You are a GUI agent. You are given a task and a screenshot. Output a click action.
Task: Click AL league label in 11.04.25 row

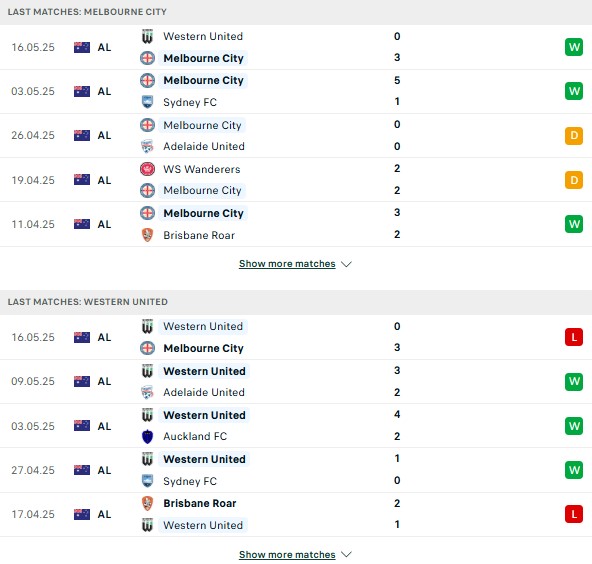click(x=104, y=224)
